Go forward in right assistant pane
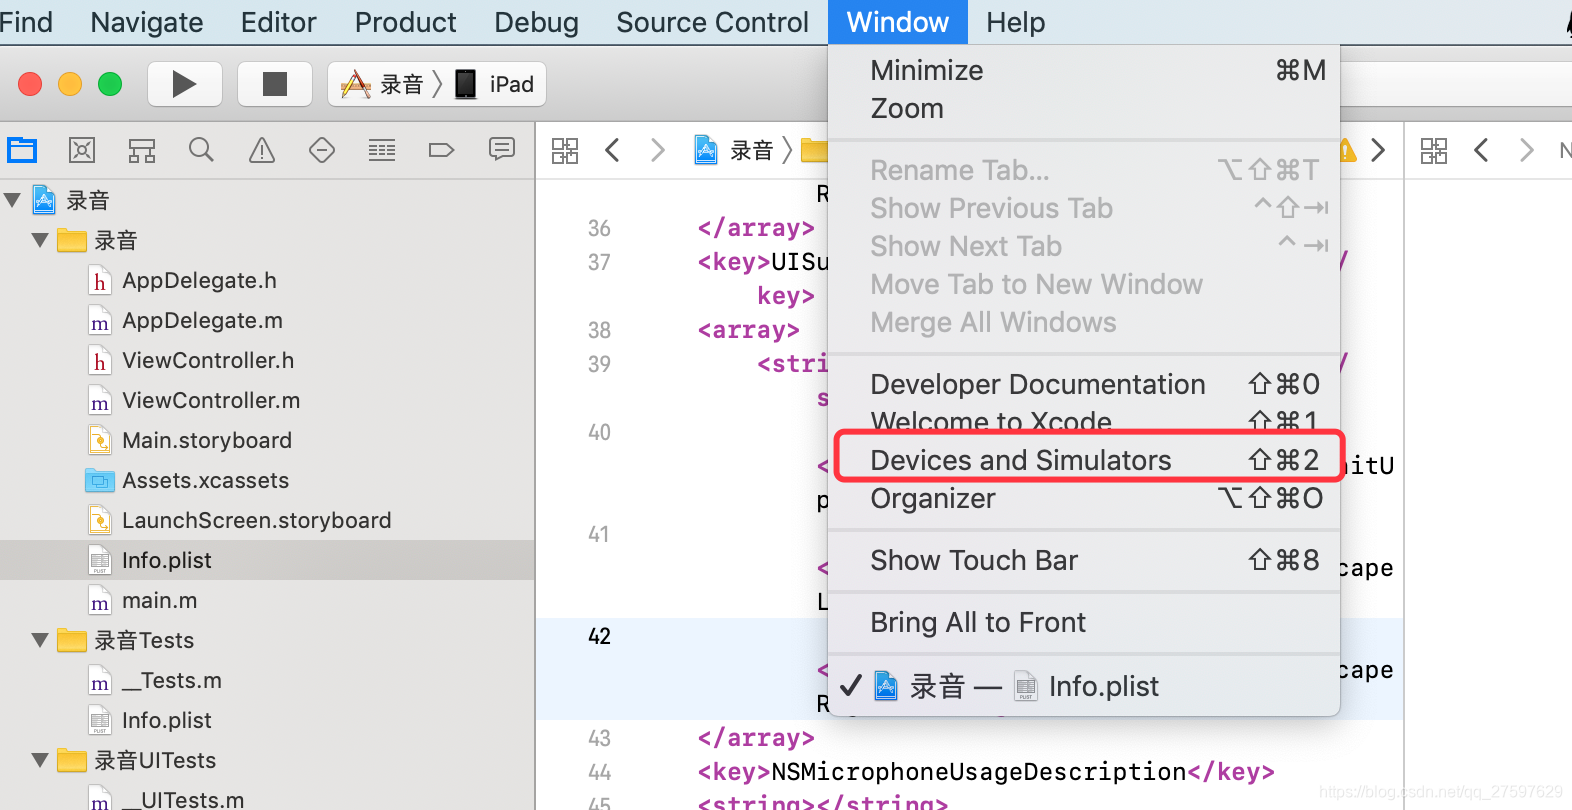Image resolution: width=1572 pixels, height=810 pixels. tap(1526, 151)
